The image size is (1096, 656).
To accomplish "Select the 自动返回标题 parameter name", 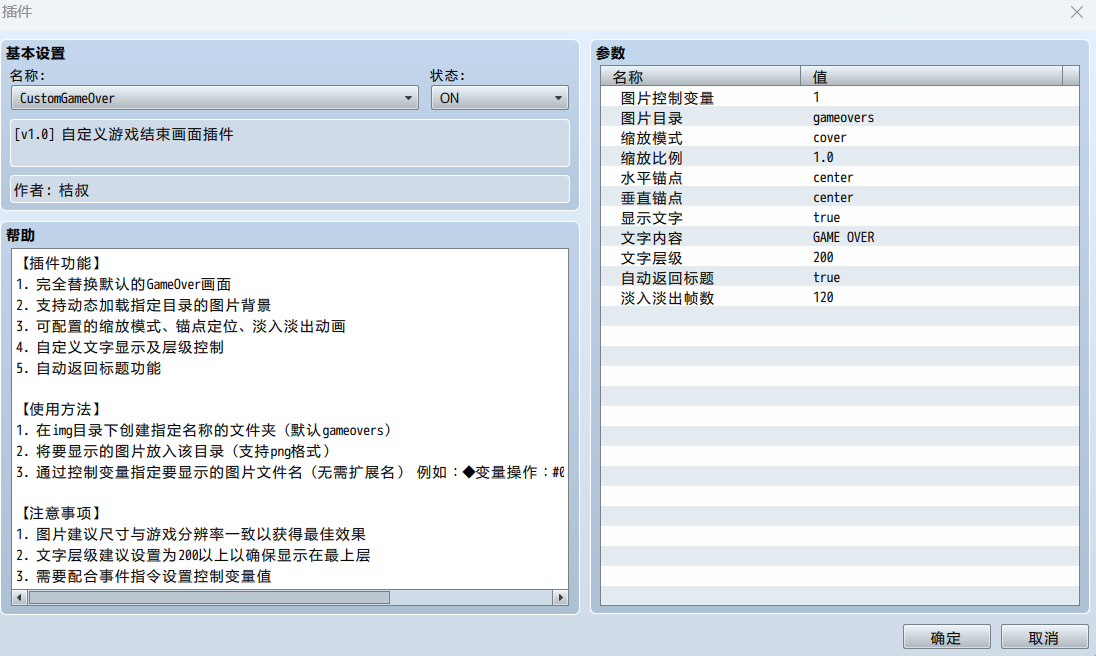I will pos(668,278).
